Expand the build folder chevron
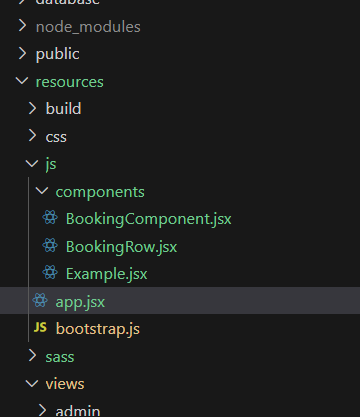 coord(32,108)
